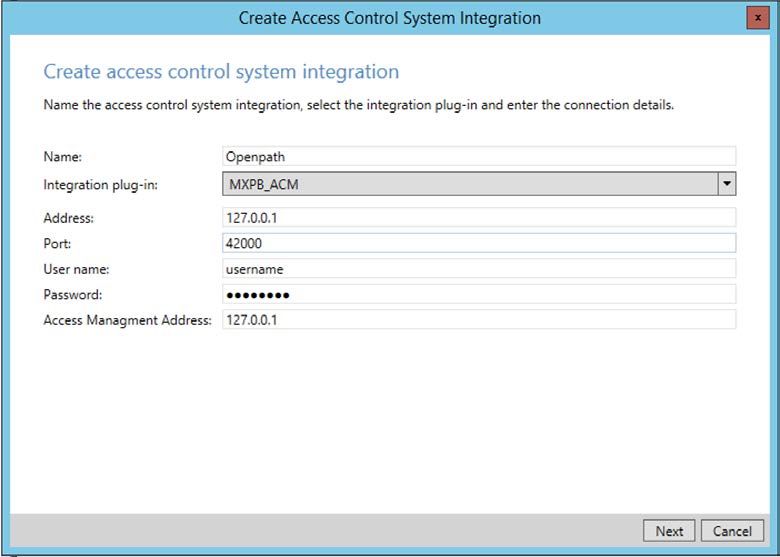780x557 pixels.
Task: Click the Create Access Control System Integration title bar
Action: coord(390,18)
